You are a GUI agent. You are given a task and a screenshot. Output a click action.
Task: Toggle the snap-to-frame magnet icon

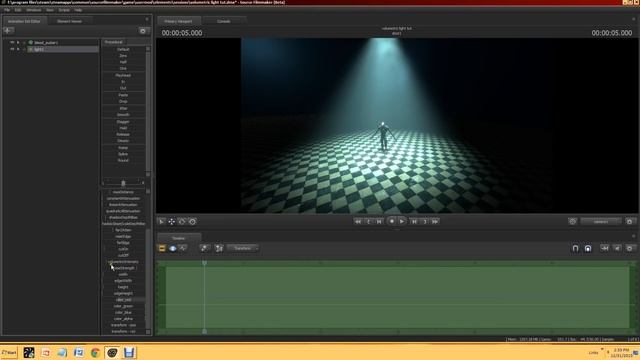[x=588, y=248]
